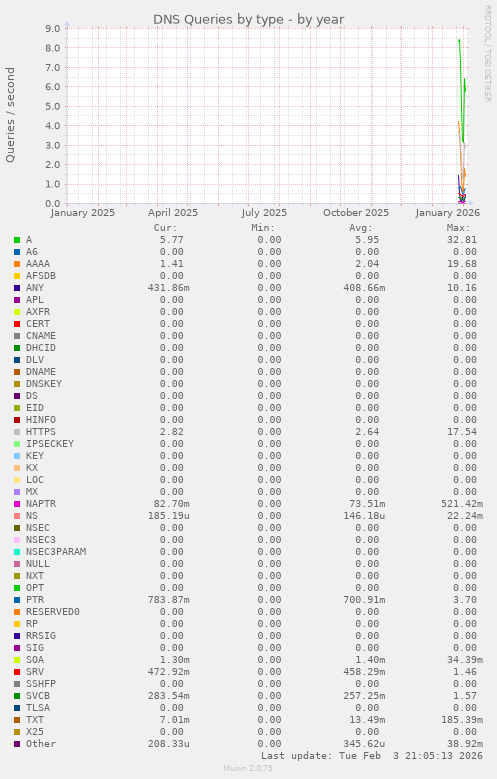Click the HTTPS current value 2.82
Screen dimensions: 497x779
click(x=171, y=432)
